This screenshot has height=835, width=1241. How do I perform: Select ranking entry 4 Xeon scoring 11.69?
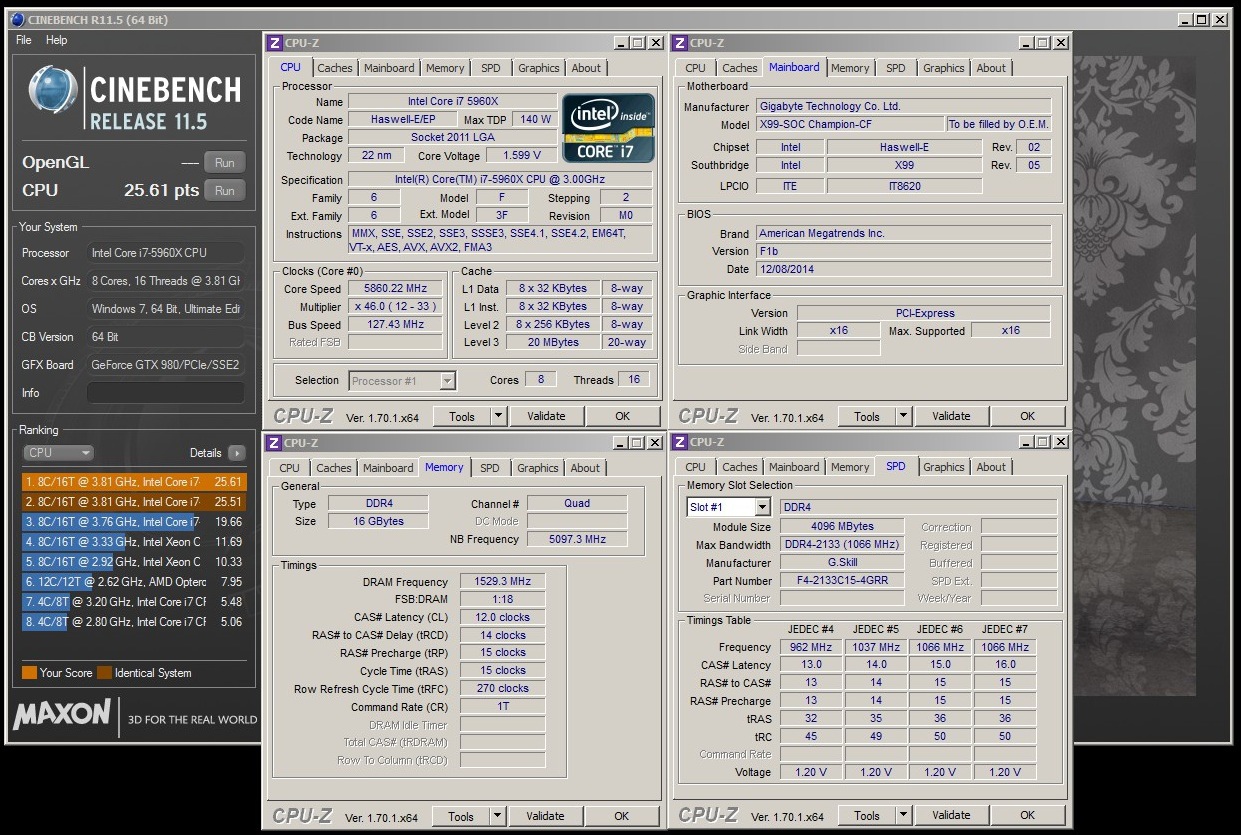134,542
